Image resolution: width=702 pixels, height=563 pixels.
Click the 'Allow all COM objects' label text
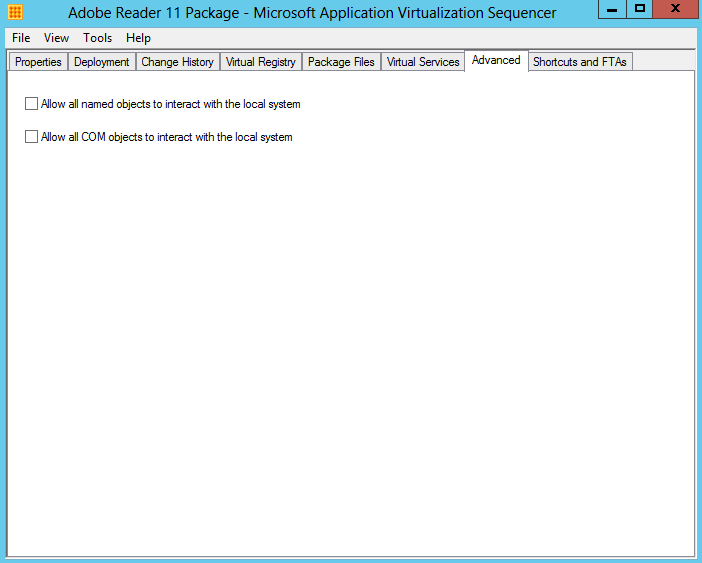click(x=167, y=137)
